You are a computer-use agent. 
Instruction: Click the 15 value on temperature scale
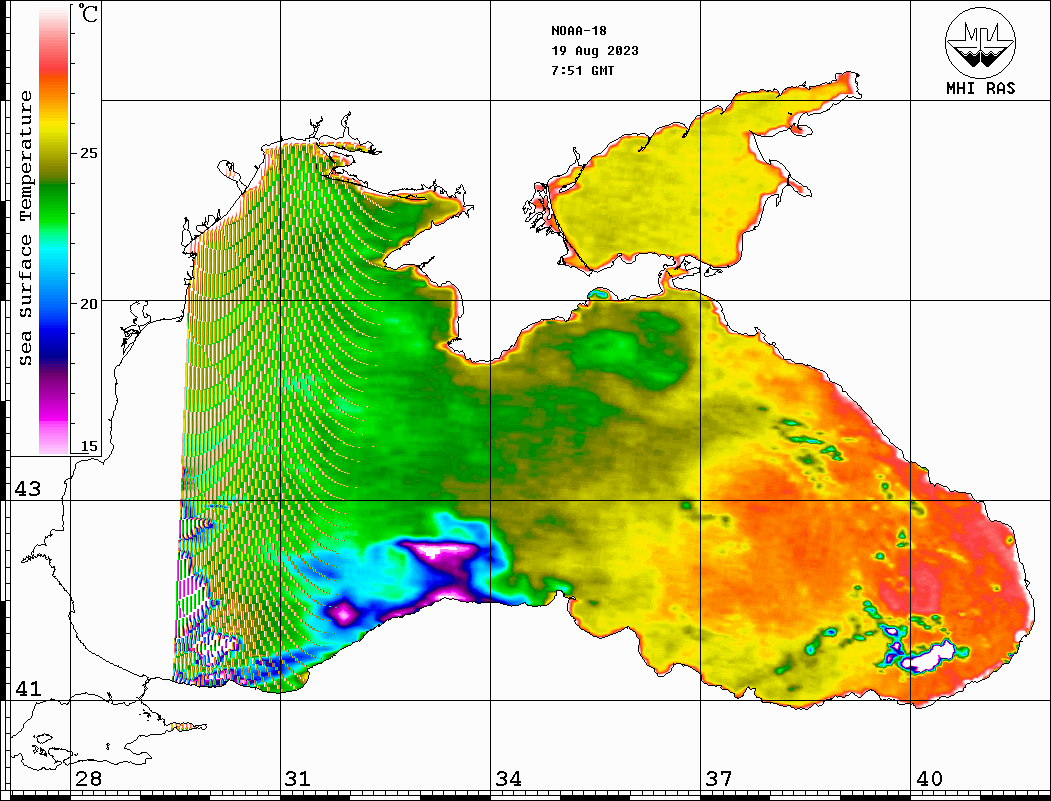coord(88,446)
